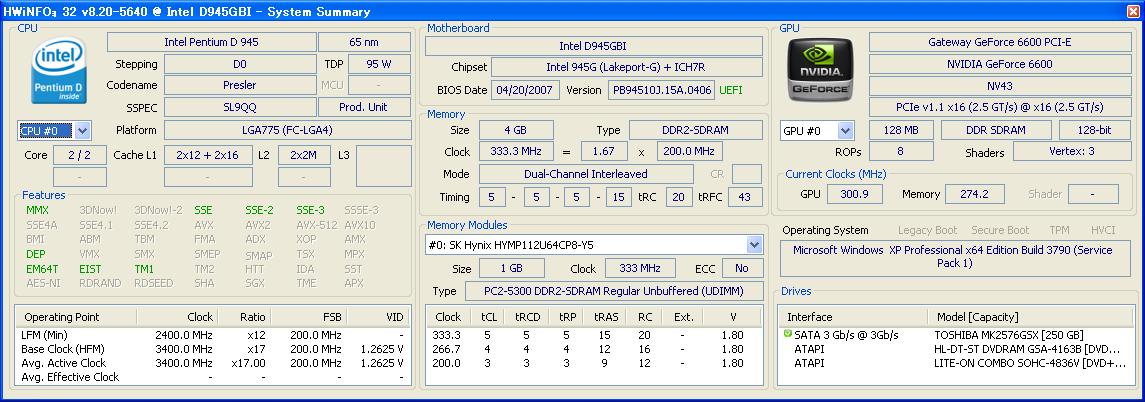Click the tRAS column header

(605, 317)
